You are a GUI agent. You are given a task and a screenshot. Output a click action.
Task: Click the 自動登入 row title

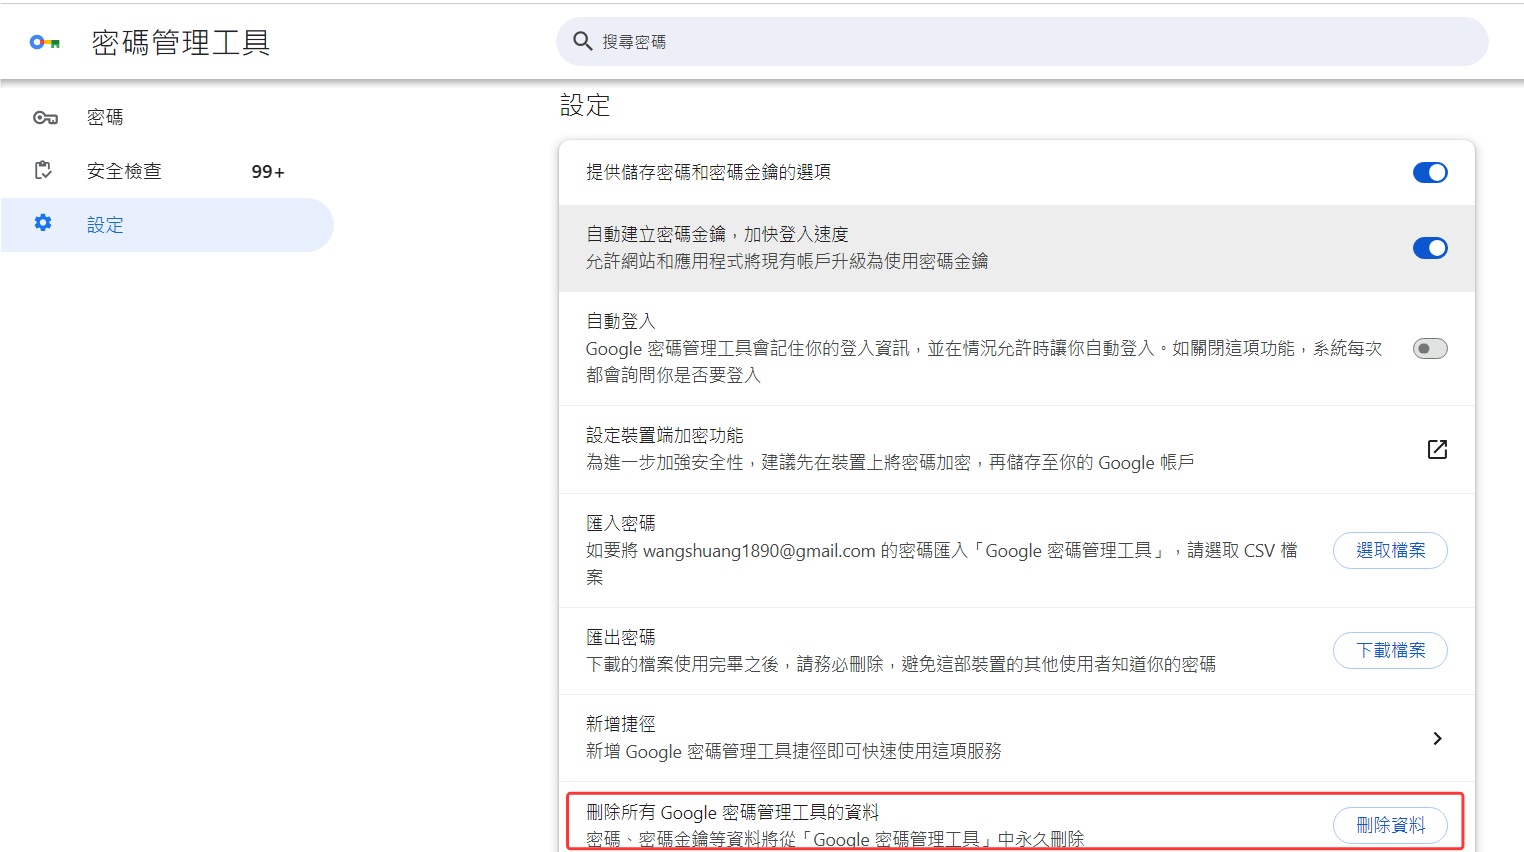(621, 321)
